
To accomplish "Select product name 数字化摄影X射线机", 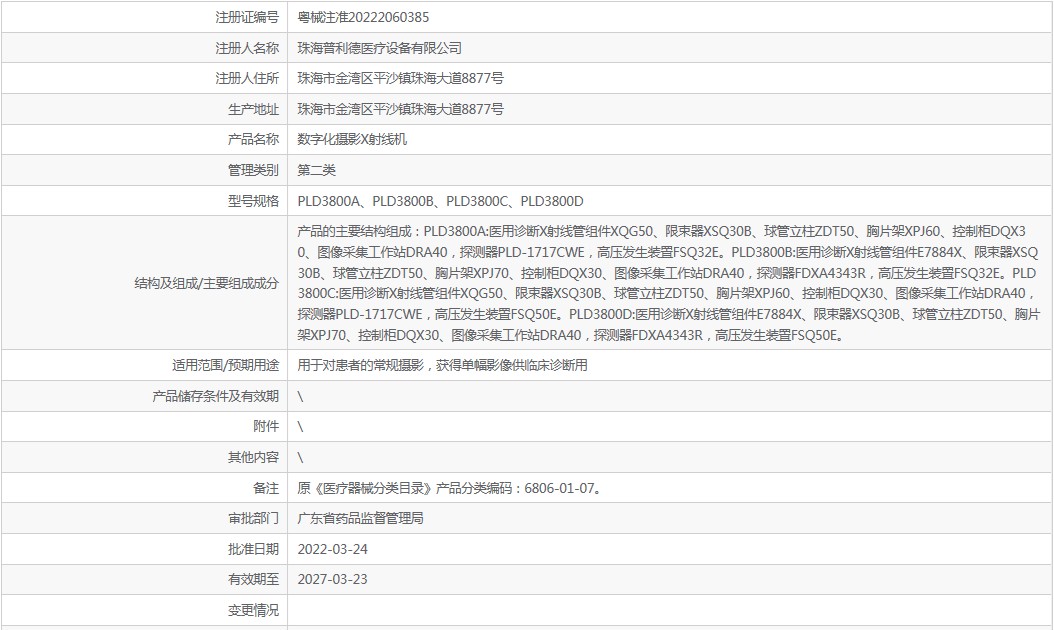I will pyautogui.click(x=352, y=140).
